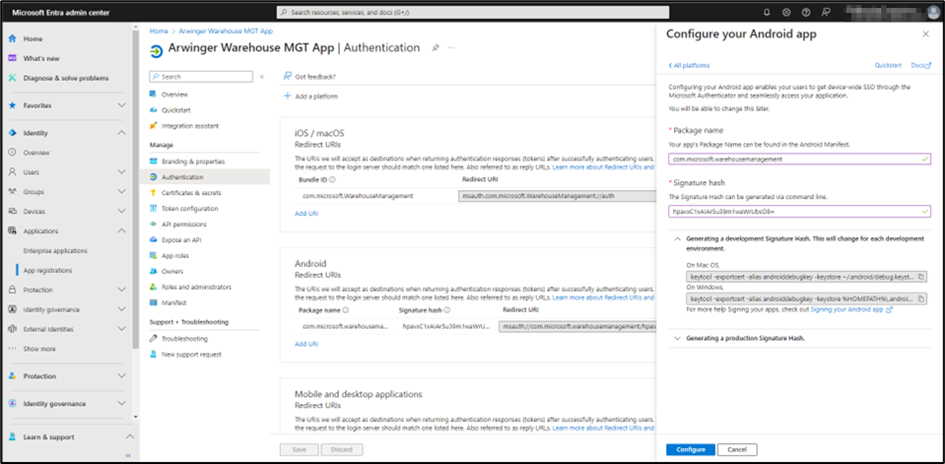This screenshot has width=945, height=464.
Task: Open the Certificates & secrets menu item
Action: [191, 193]
